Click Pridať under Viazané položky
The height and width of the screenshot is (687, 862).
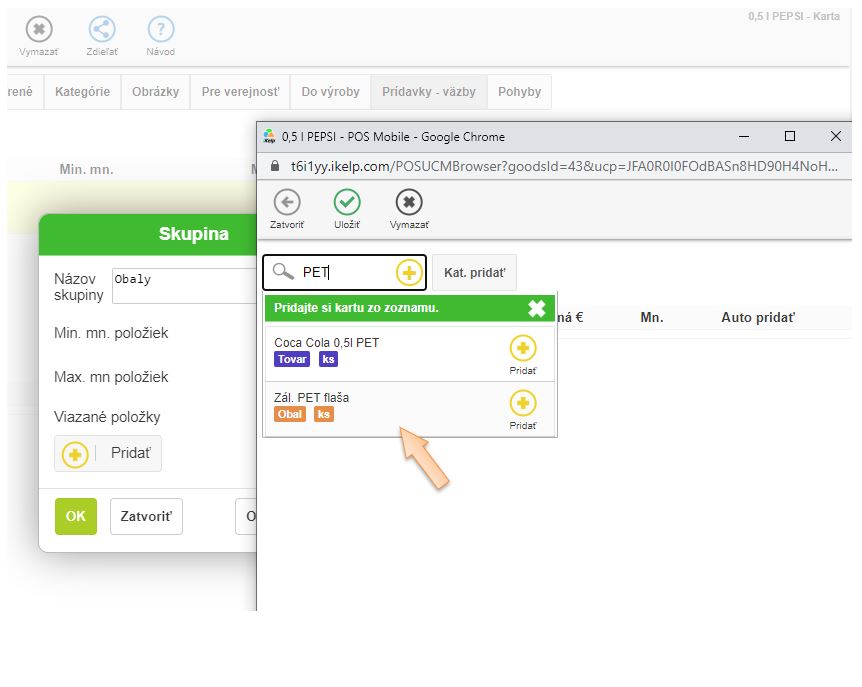[108, 454]
